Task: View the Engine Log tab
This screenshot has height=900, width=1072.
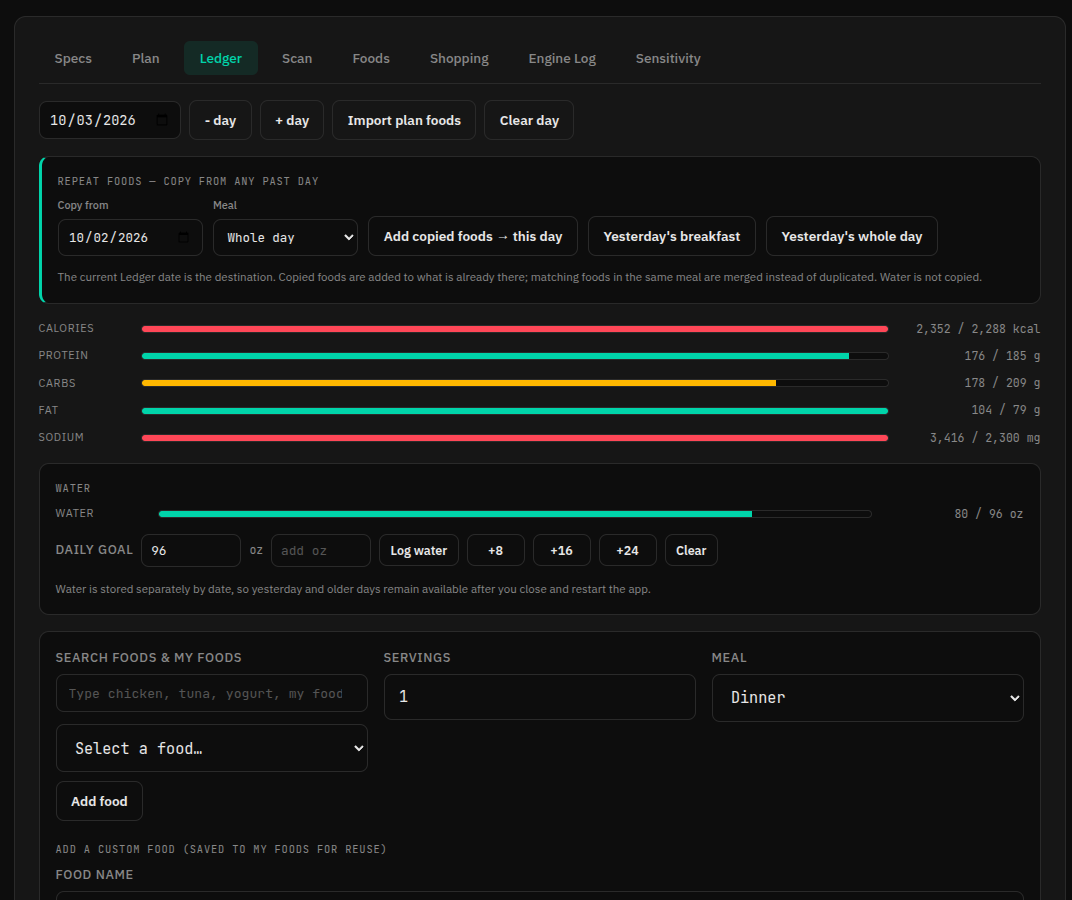Action: pos(562,58)
